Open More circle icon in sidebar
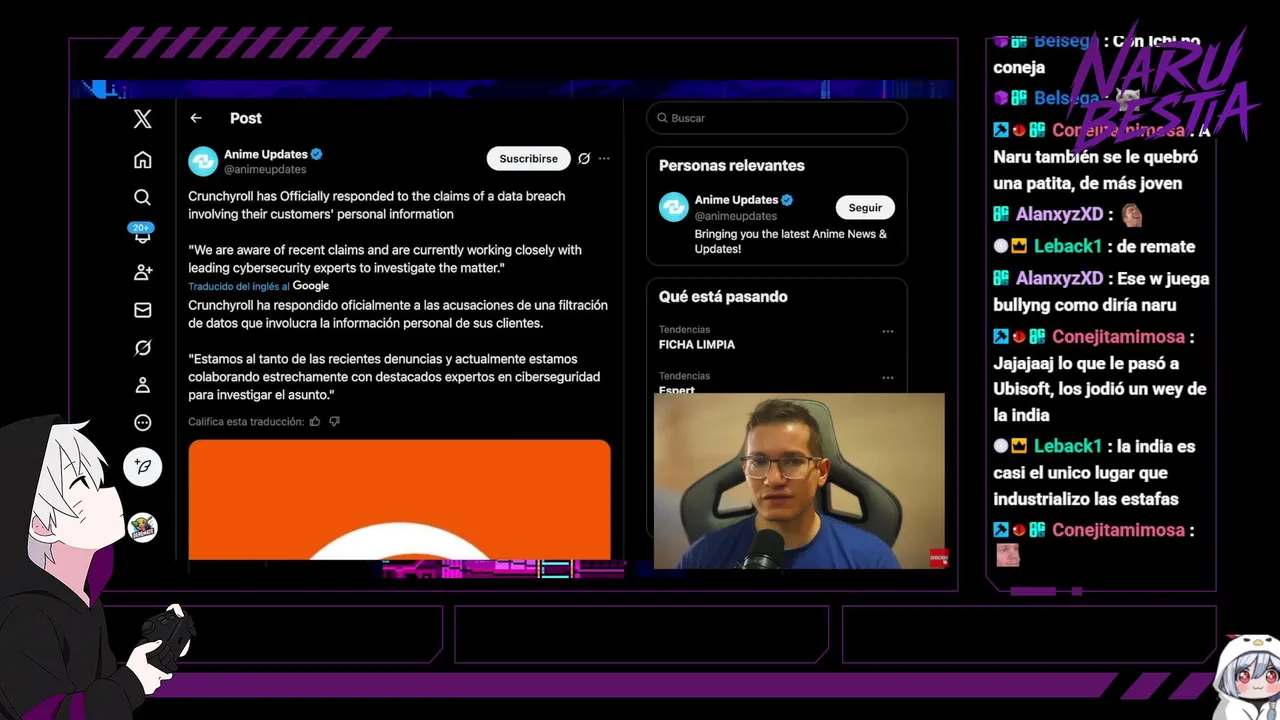 [x=142, y=423]
